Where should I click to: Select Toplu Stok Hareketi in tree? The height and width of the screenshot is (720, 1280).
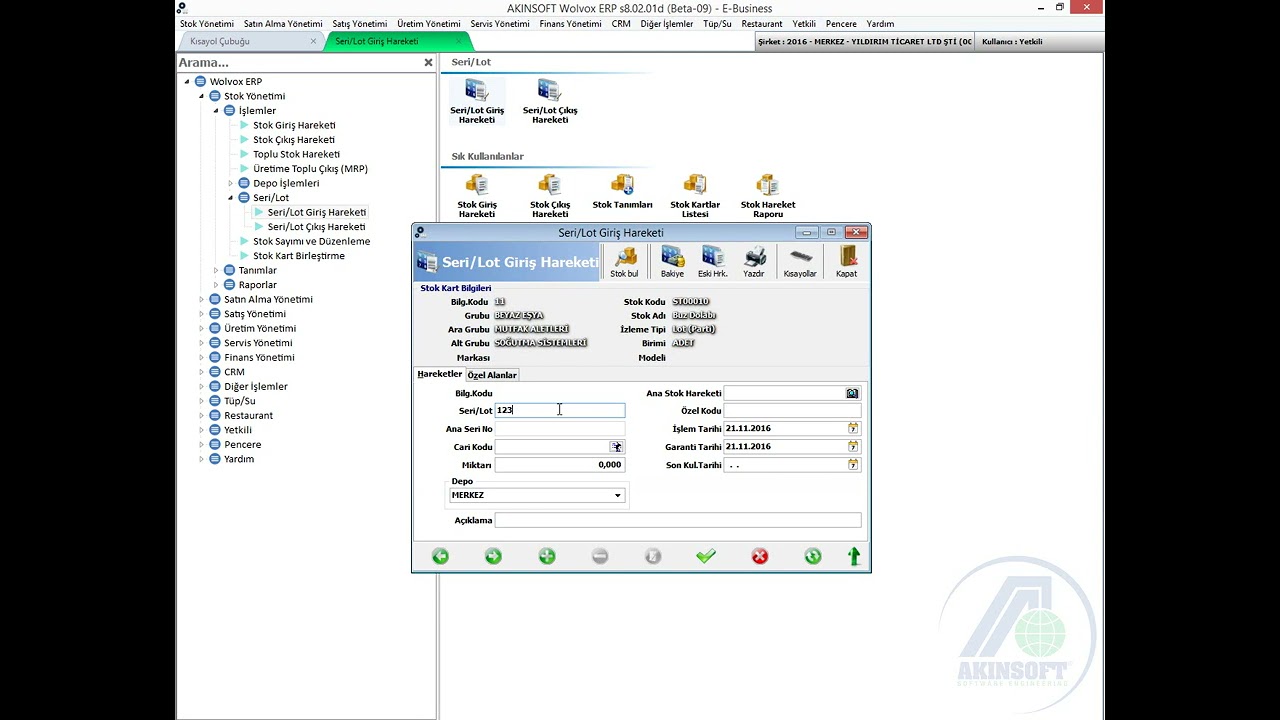pyautogui.click(x=296, y=155)
